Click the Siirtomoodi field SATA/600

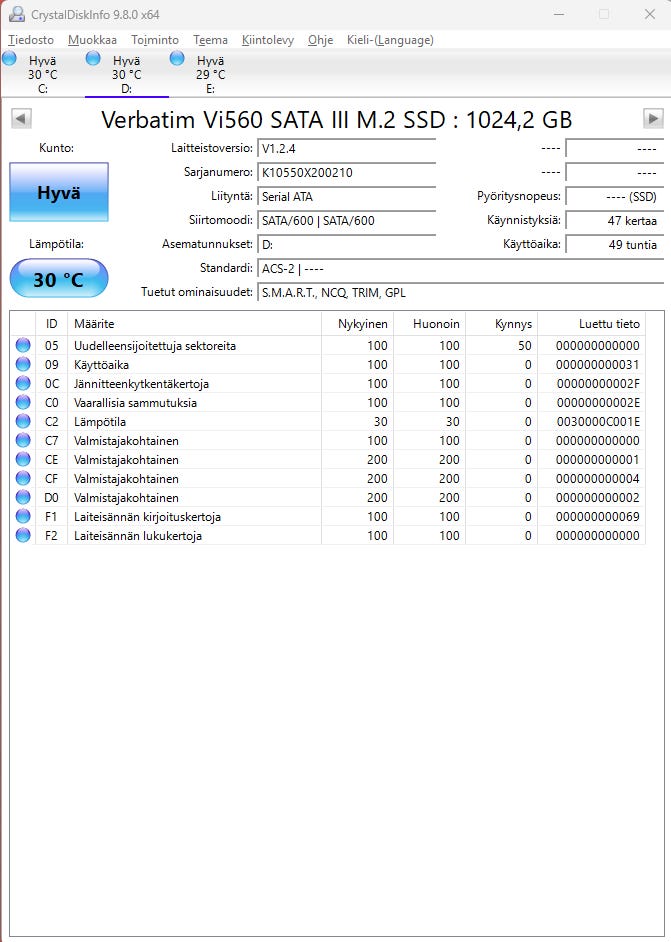point(347,220)
